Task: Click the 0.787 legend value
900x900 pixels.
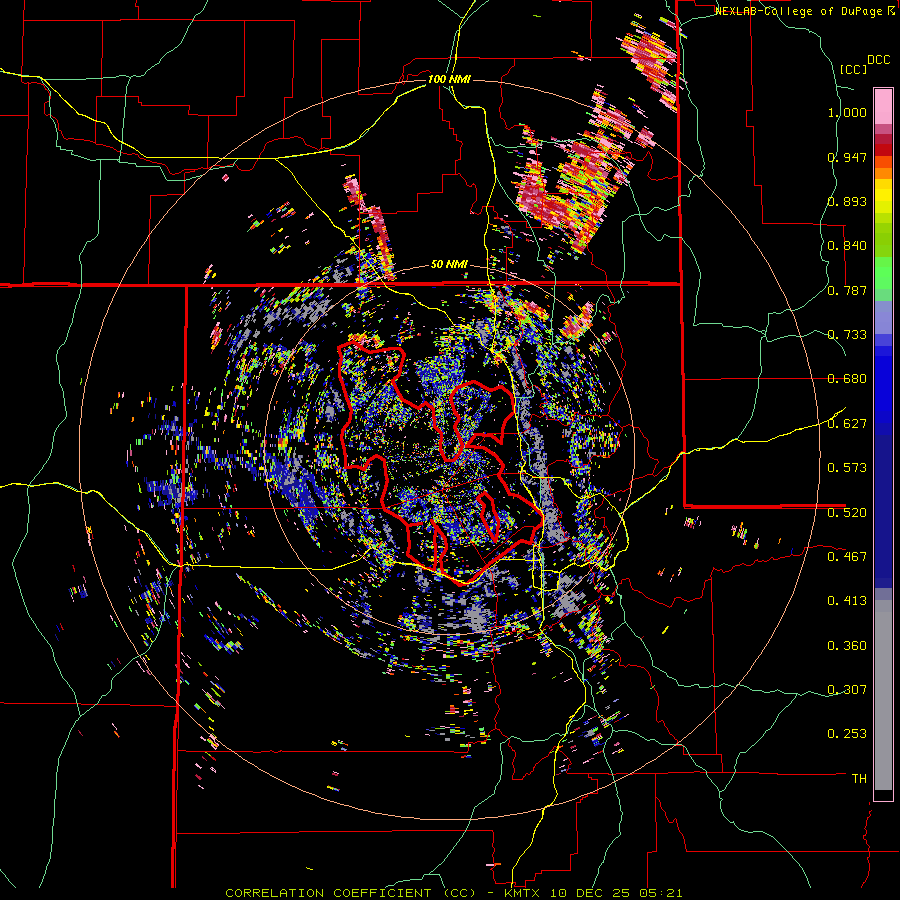Action: tap(847, 290)
